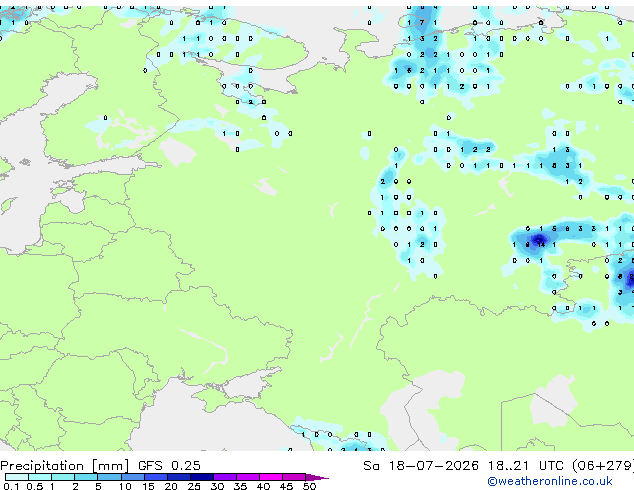Click the "(06+279)" forecast run text
634x490 pixels.
coord(603,466)
